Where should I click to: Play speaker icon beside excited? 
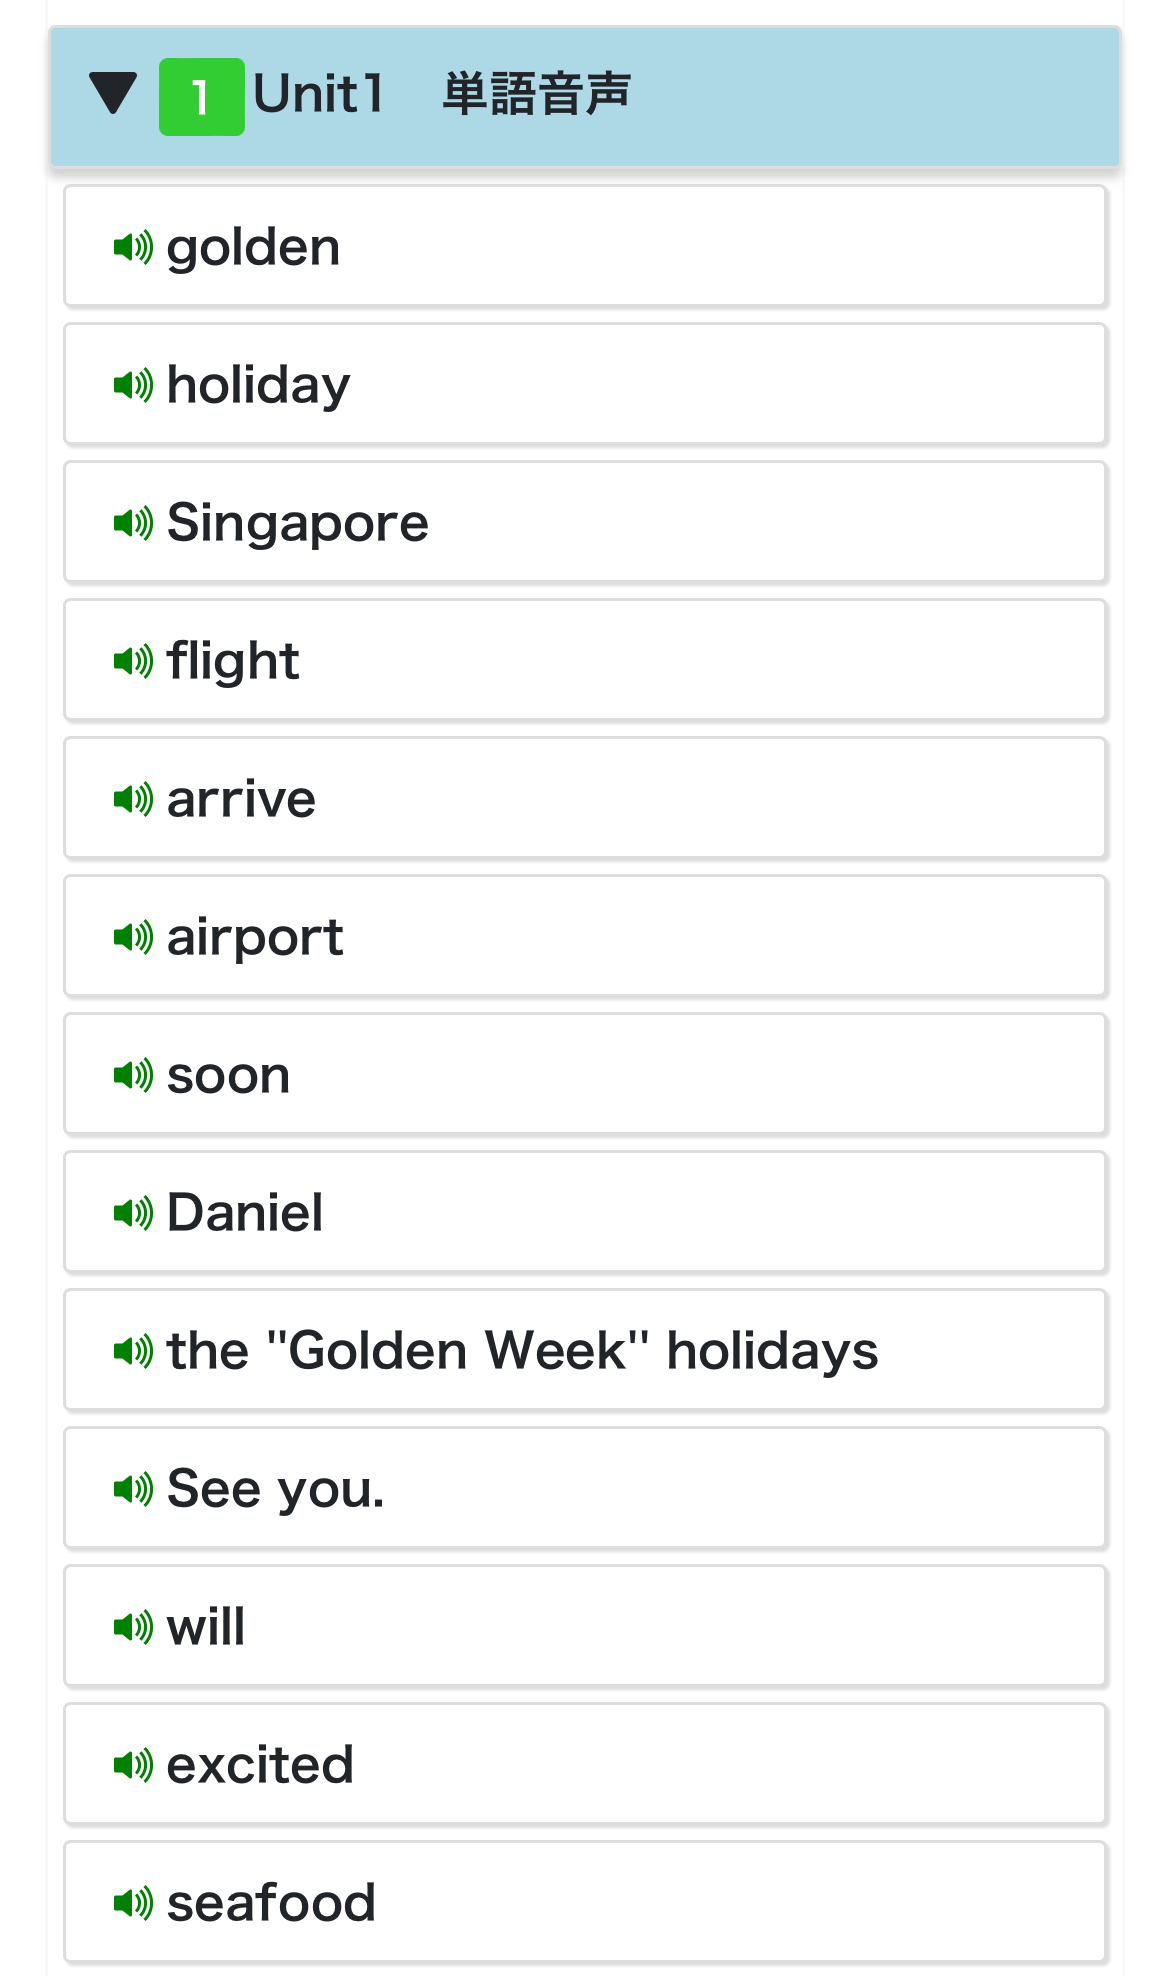[133, 1764]
